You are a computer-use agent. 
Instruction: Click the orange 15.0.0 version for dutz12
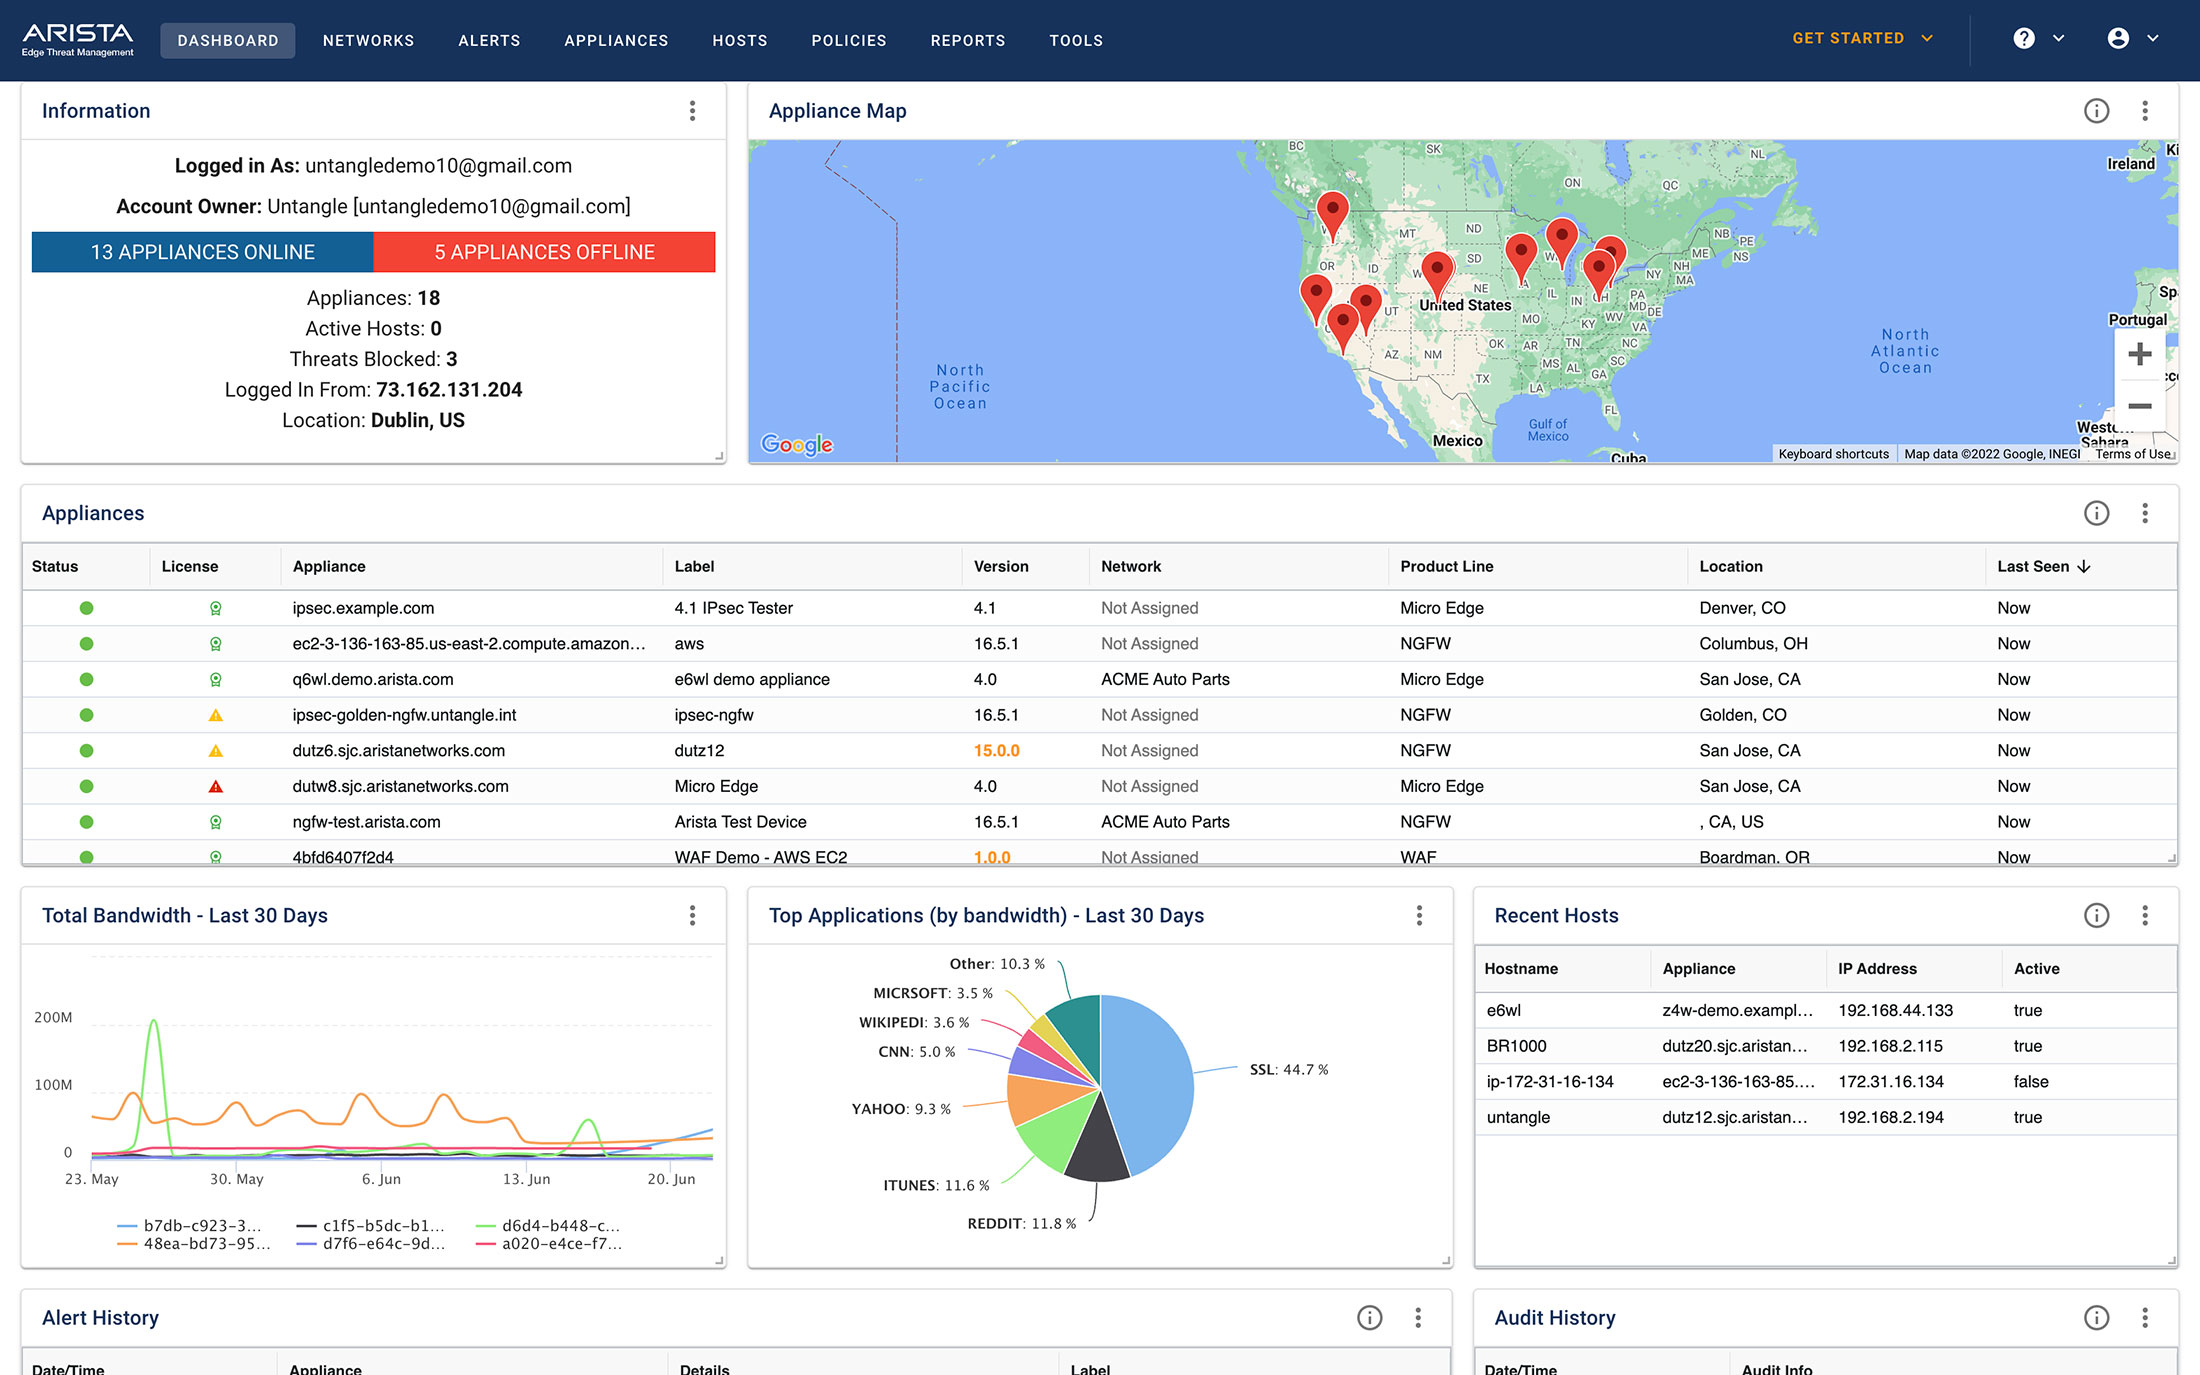coord(996,751)
